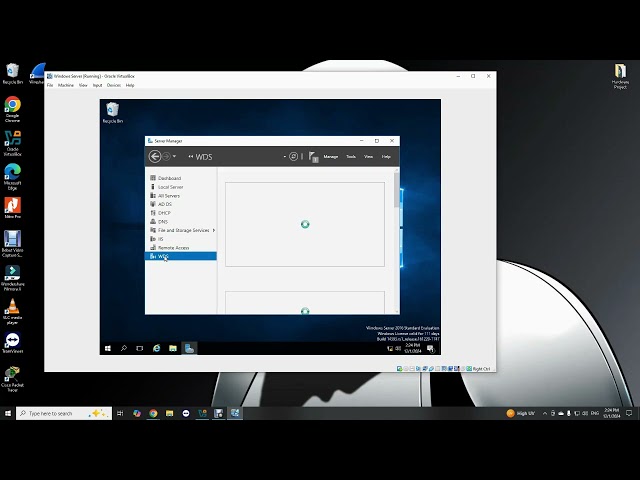Open the VirtualBox Devices menu
This screenshot has height=480, width=640.
coord(114,85)
